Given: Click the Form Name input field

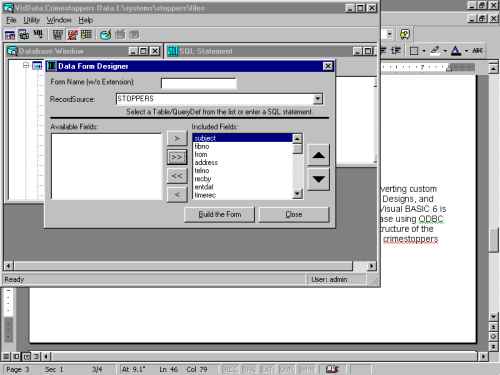Looking at the screenshot, I should click(x=199, y=83).
